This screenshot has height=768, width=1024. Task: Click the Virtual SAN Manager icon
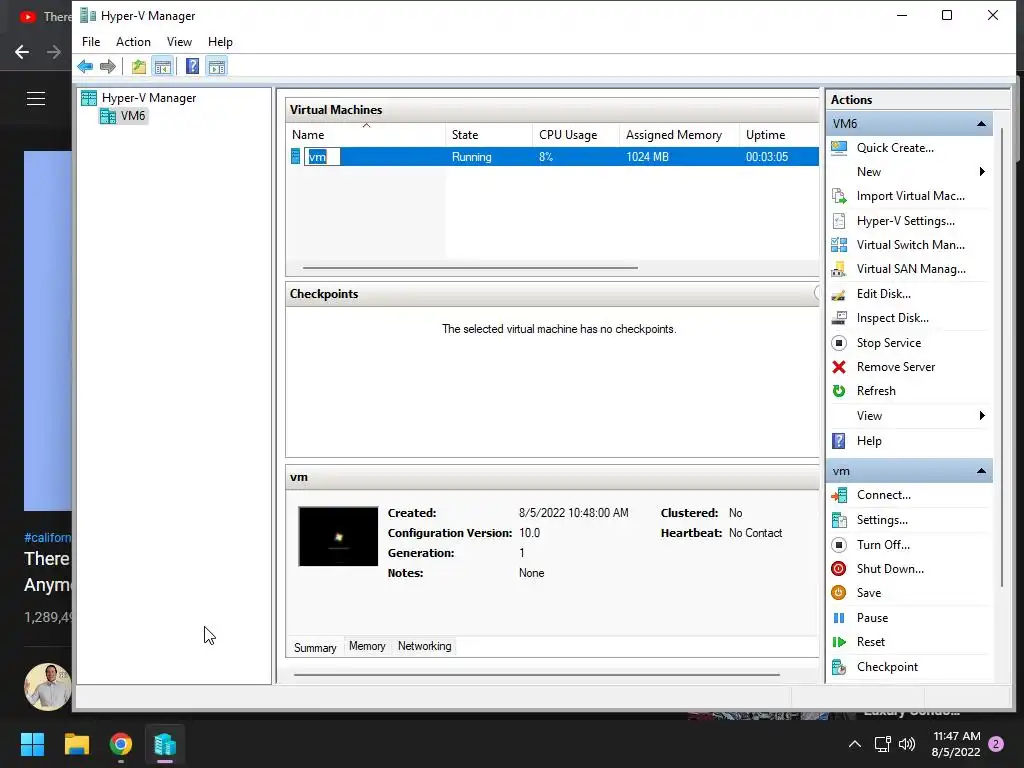[839, 269]
